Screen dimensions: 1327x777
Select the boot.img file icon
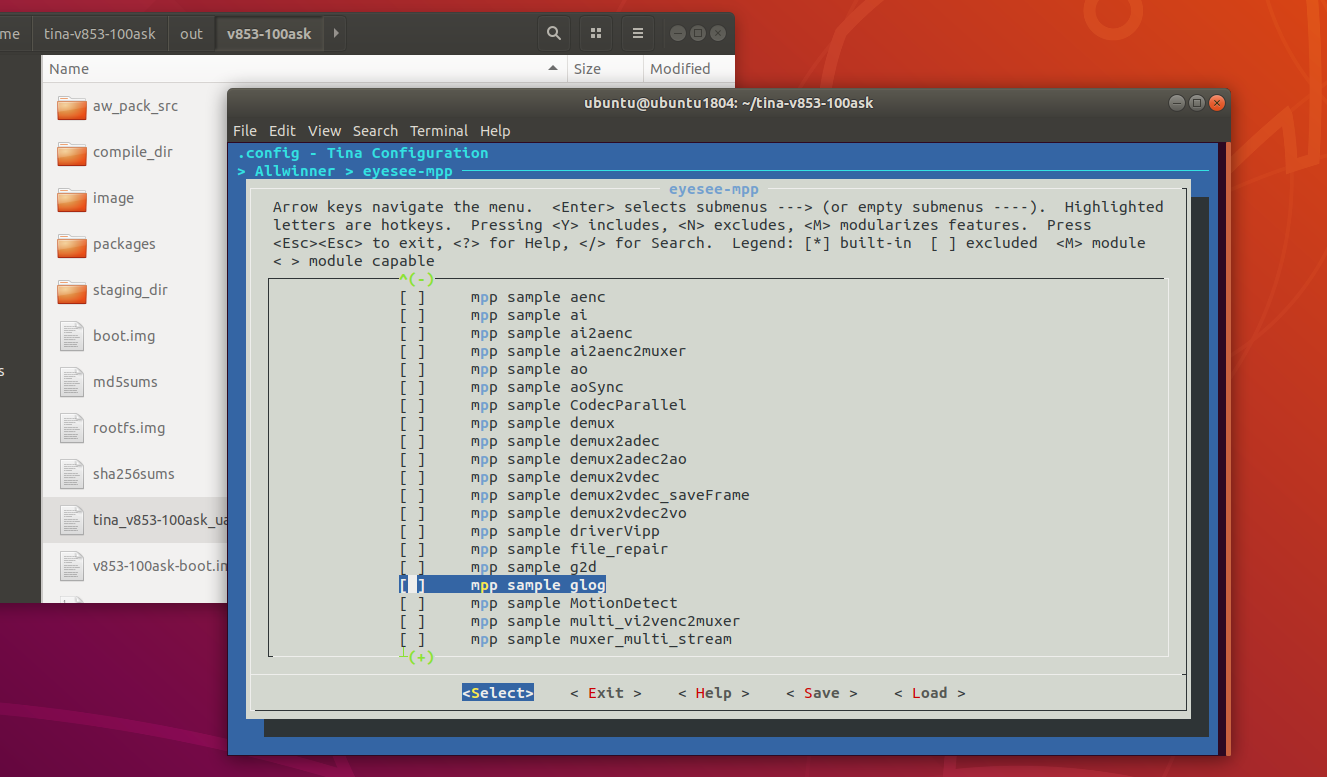[x=72, y=336]
